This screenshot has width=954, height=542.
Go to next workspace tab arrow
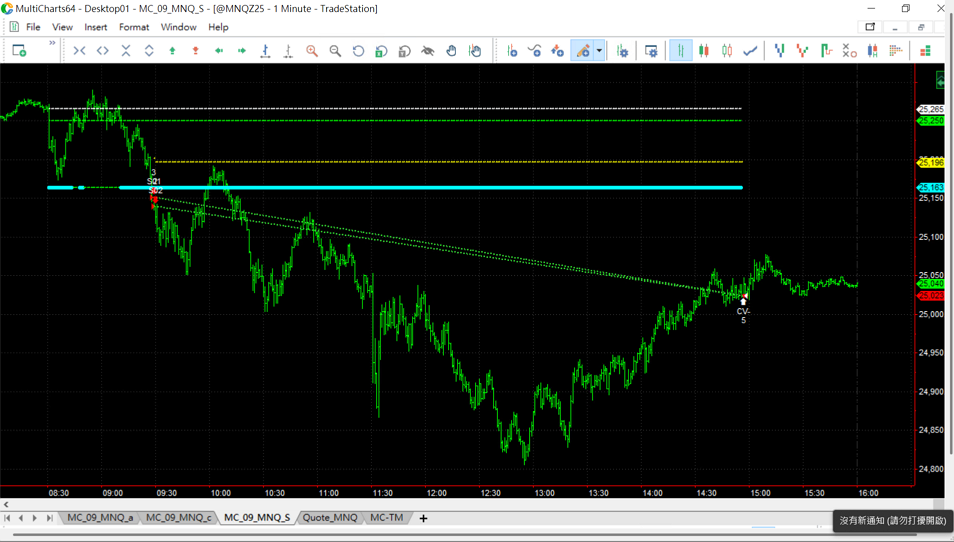tap(35, 518)
